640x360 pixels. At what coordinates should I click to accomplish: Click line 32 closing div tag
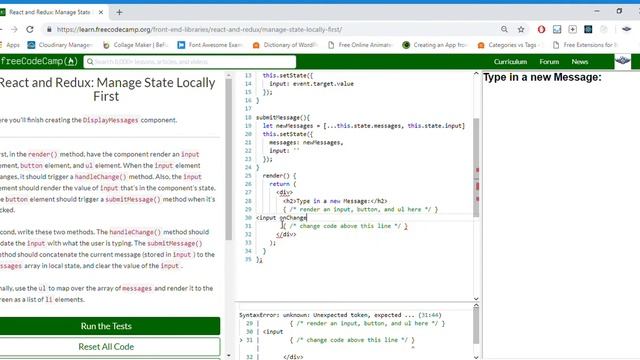click(286, 234)
